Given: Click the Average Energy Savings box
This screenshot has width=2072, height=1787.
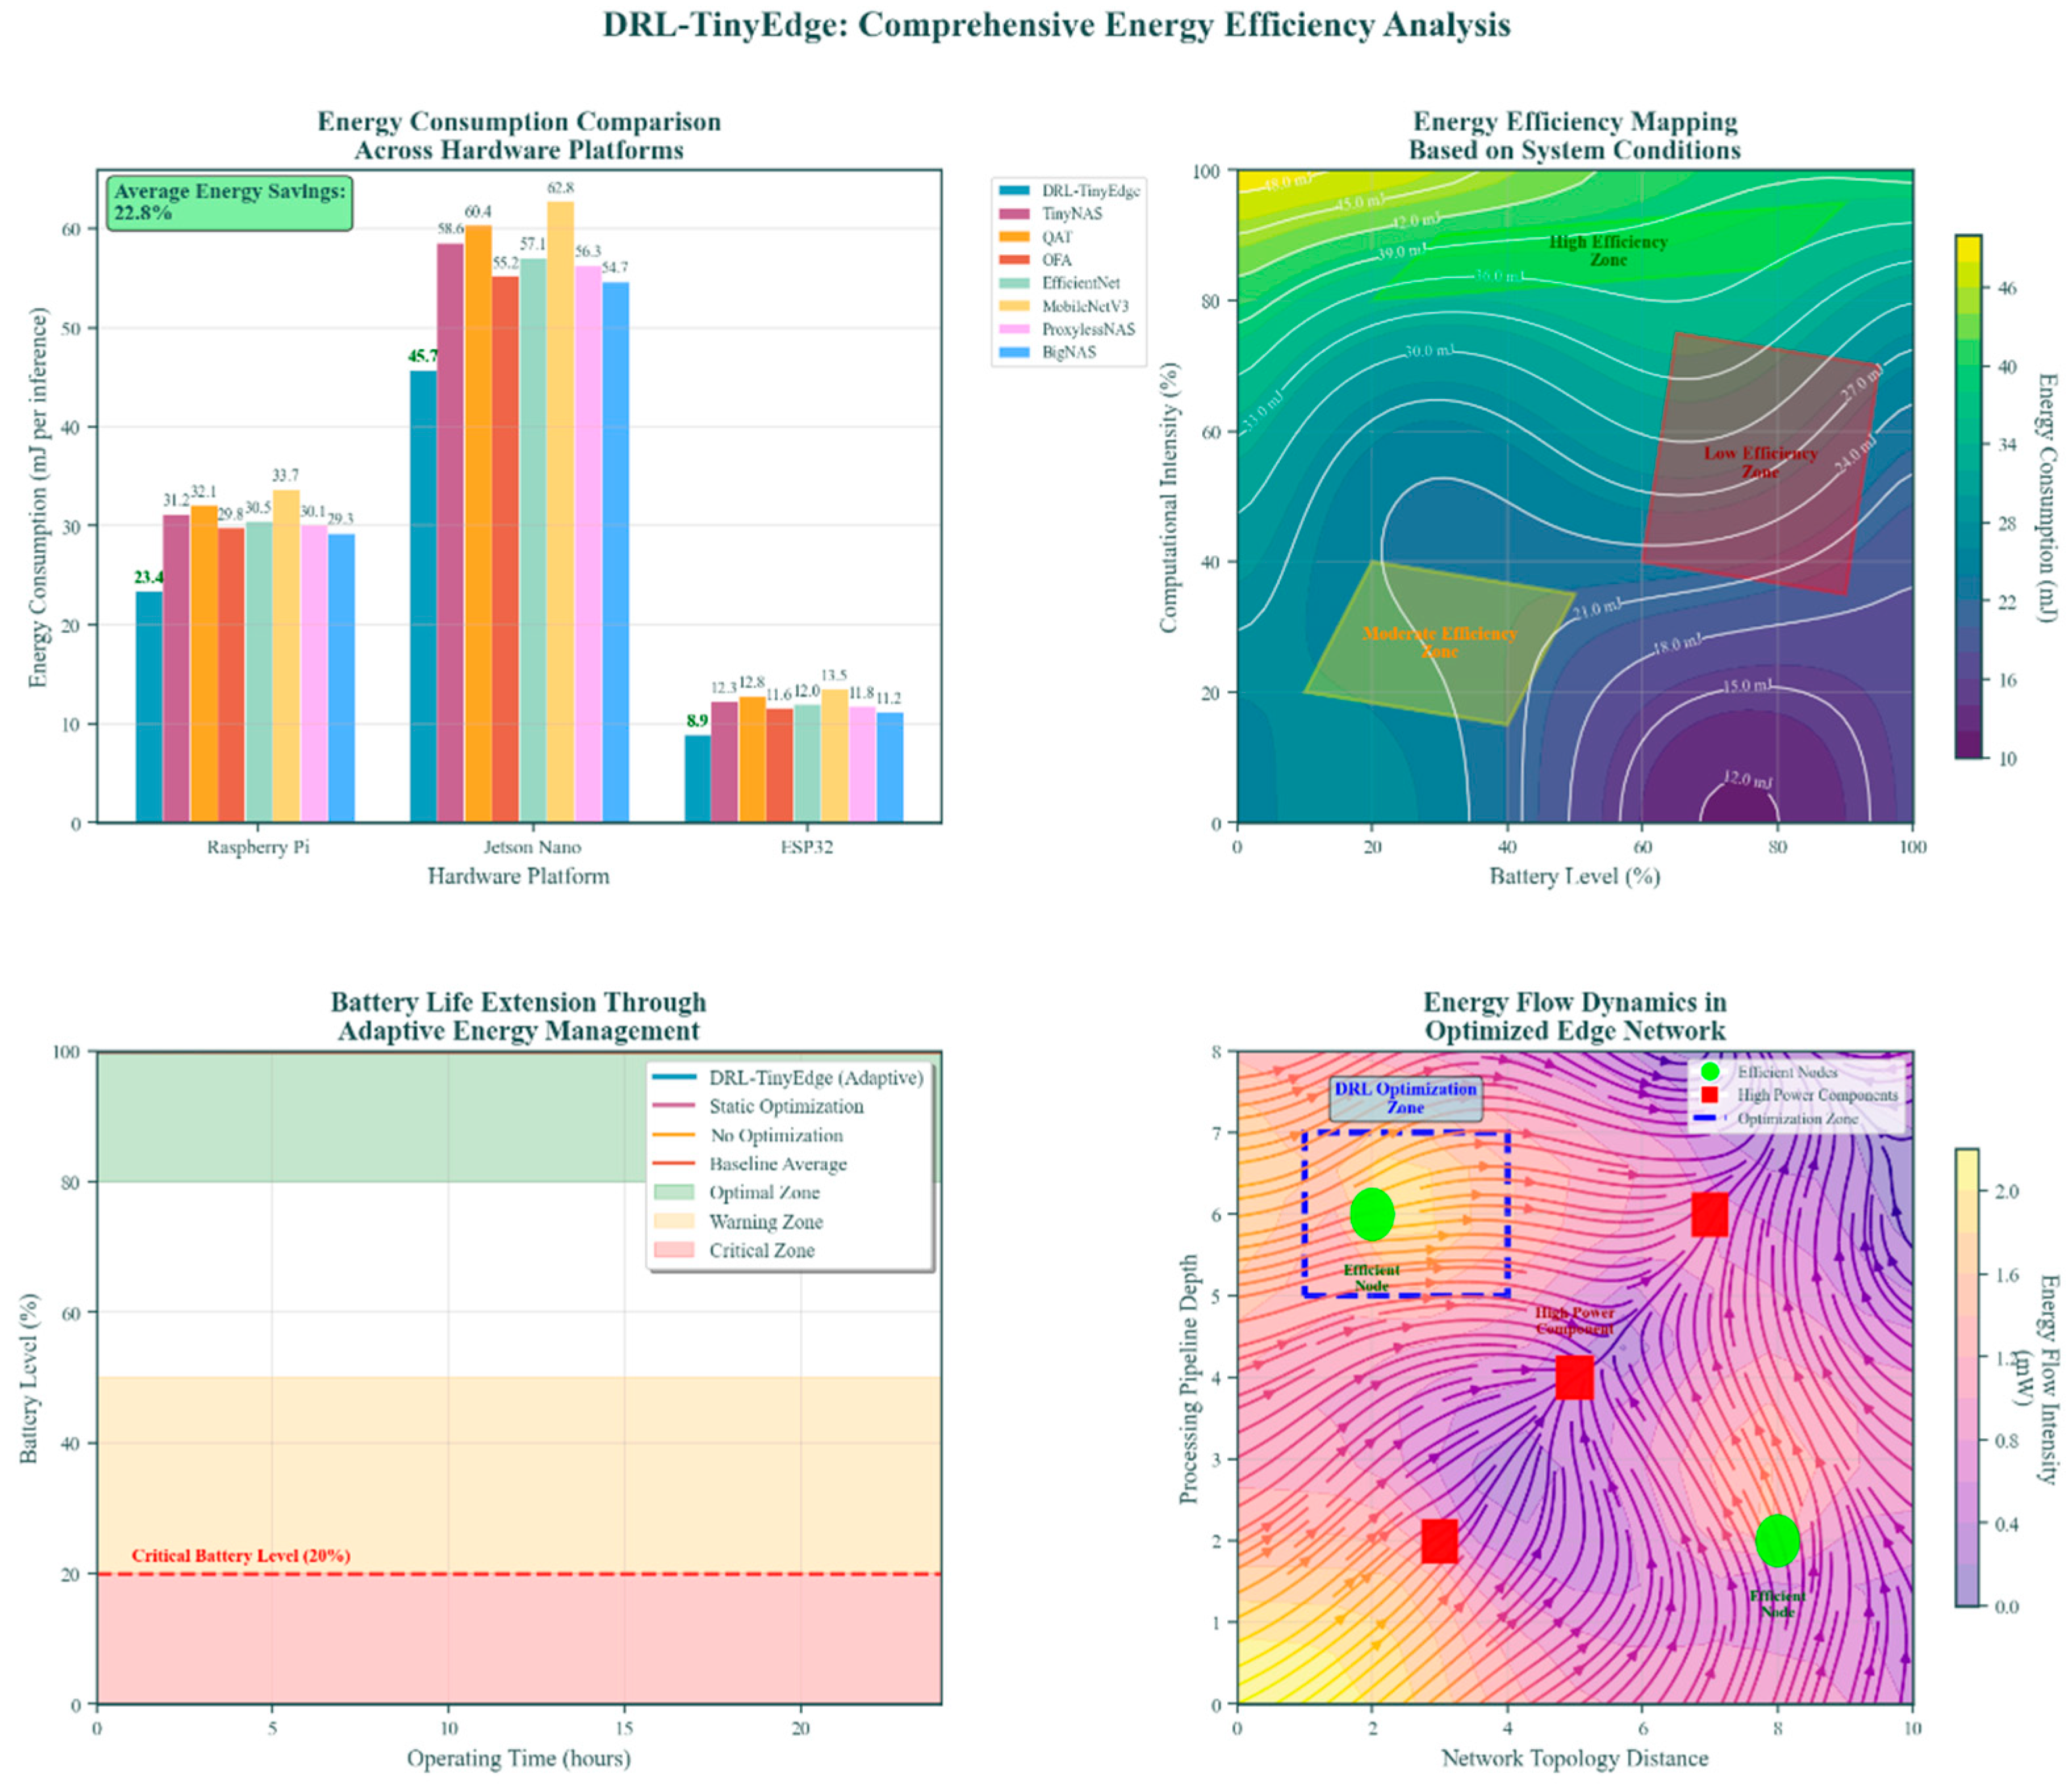Looking at the screenshot, I should point(230,202).
